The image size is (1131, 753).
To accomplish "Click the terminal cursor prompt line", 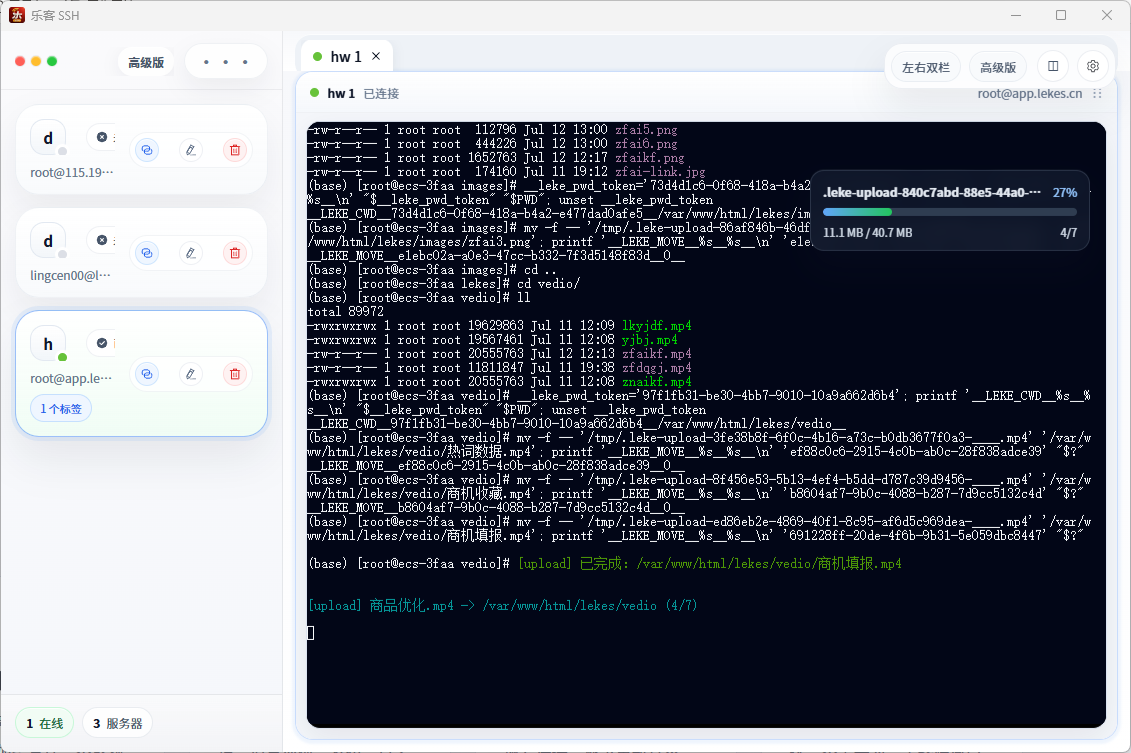I will pos(311,633).
